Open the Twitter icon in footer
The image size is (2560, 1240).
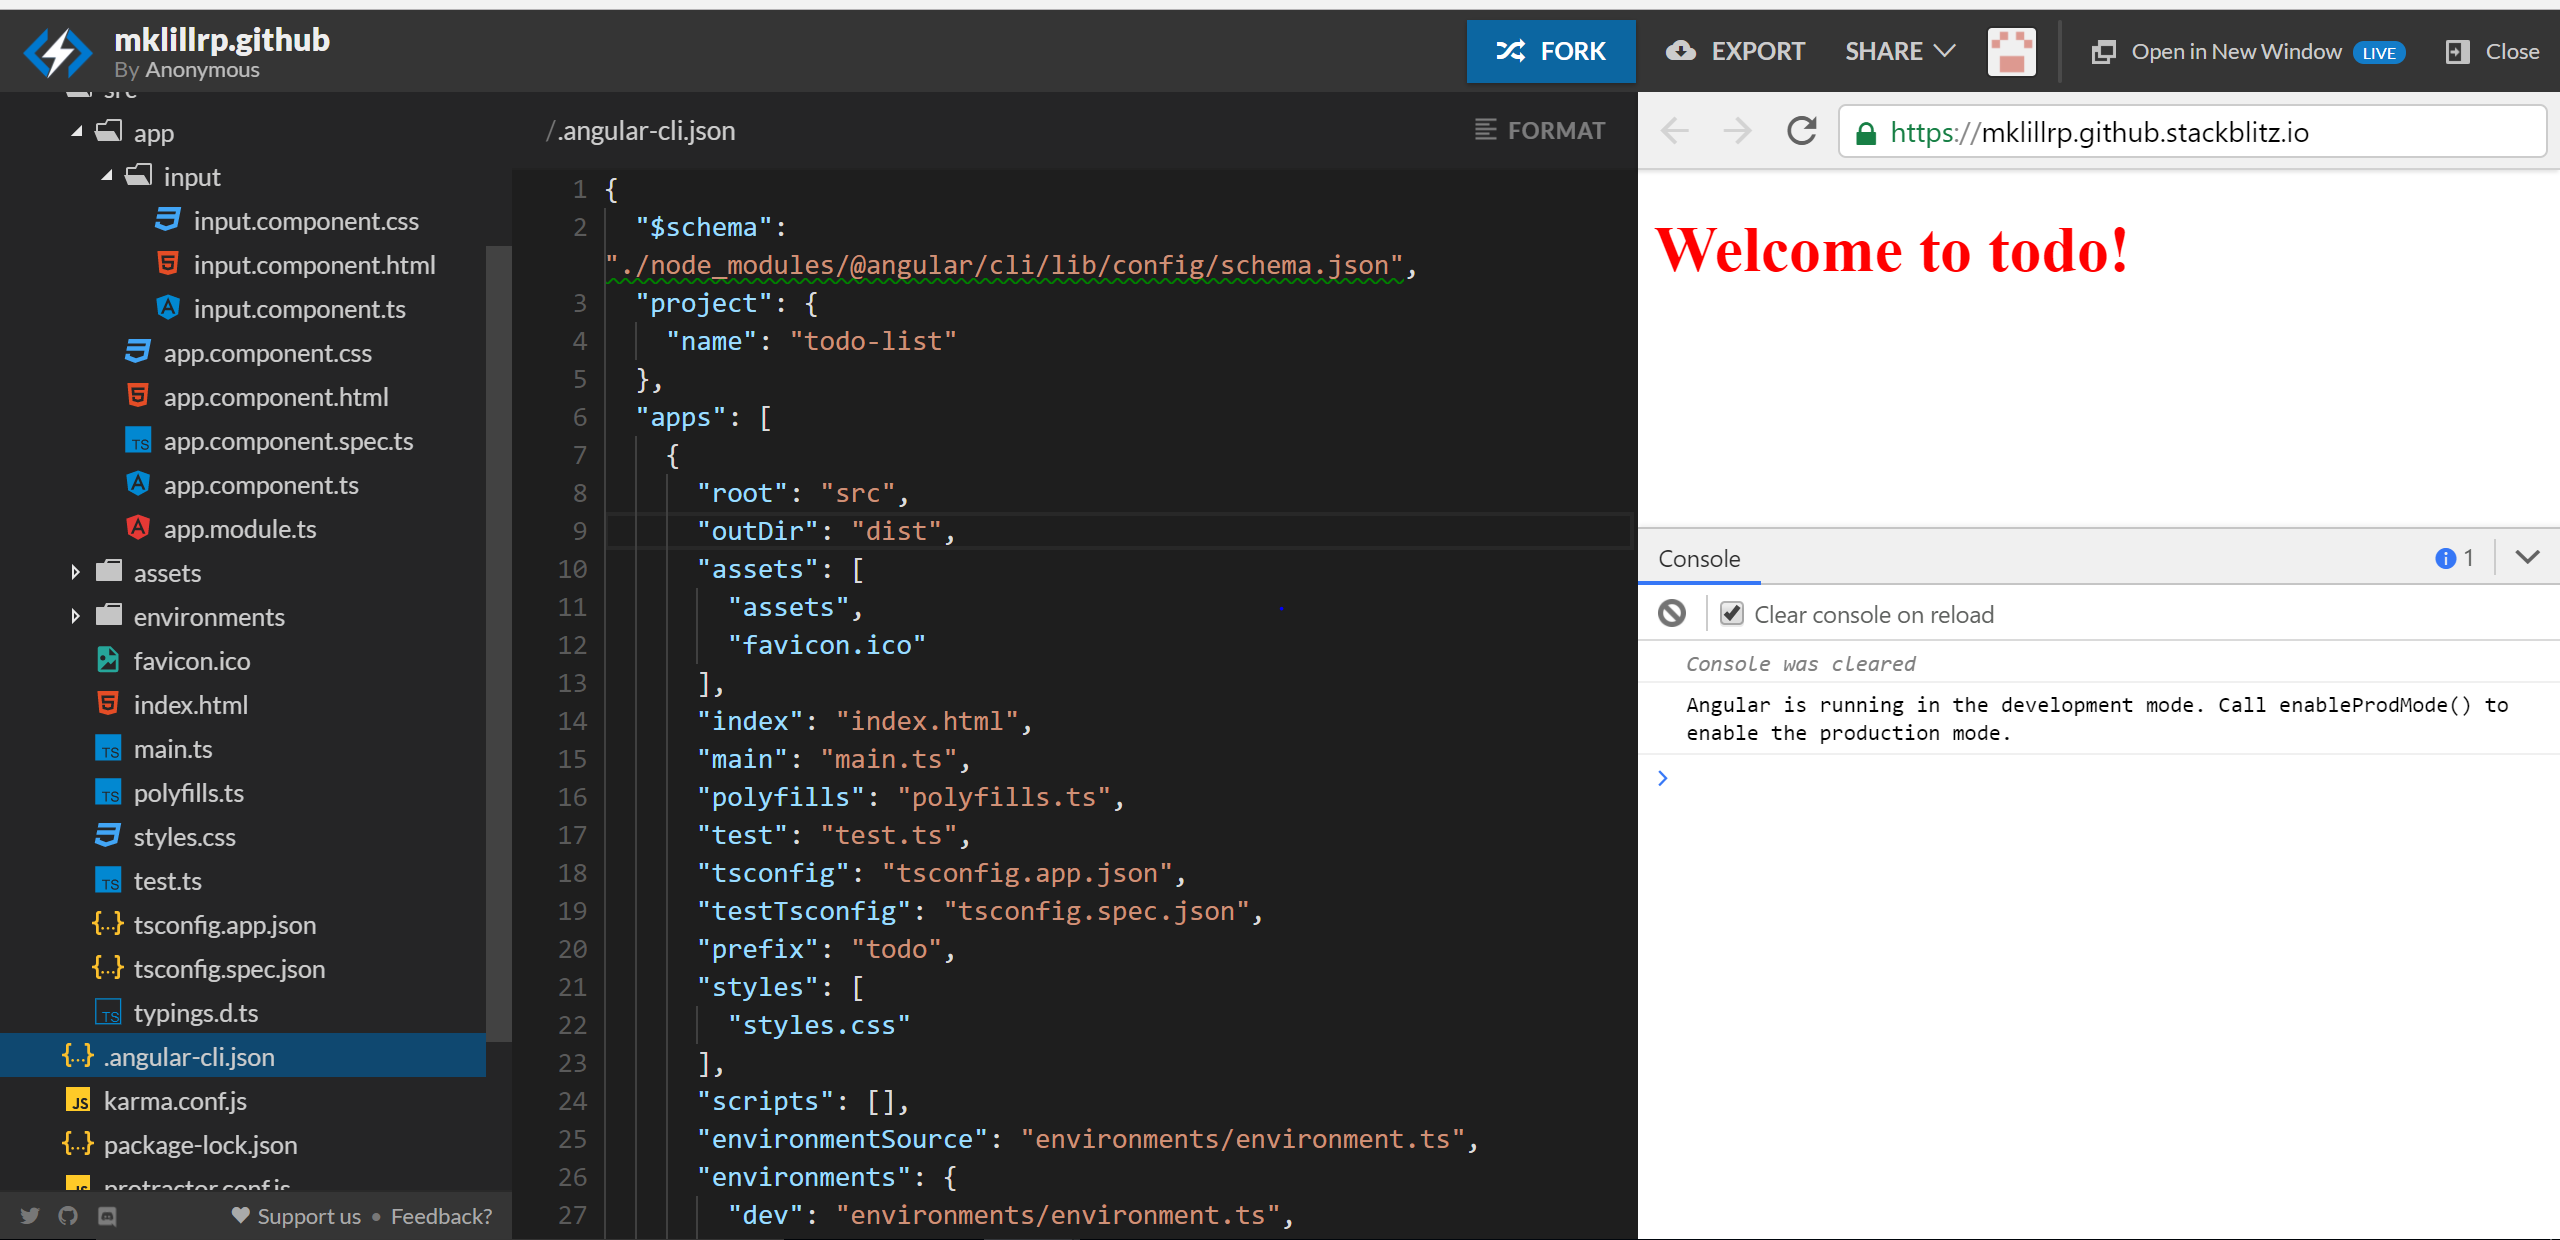(30, 1215)
